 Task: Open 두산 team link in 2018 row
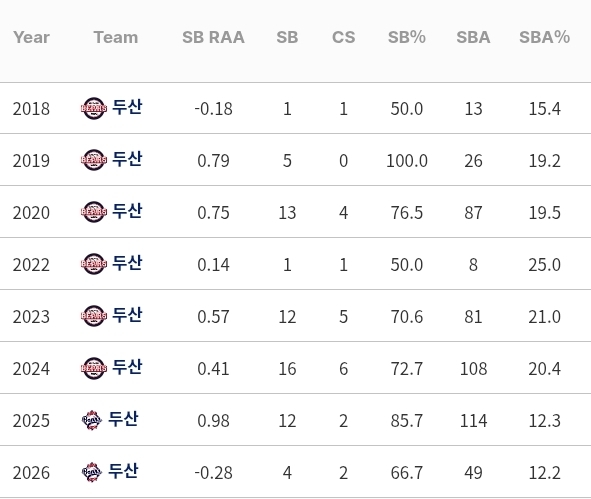tap(127, 107)
